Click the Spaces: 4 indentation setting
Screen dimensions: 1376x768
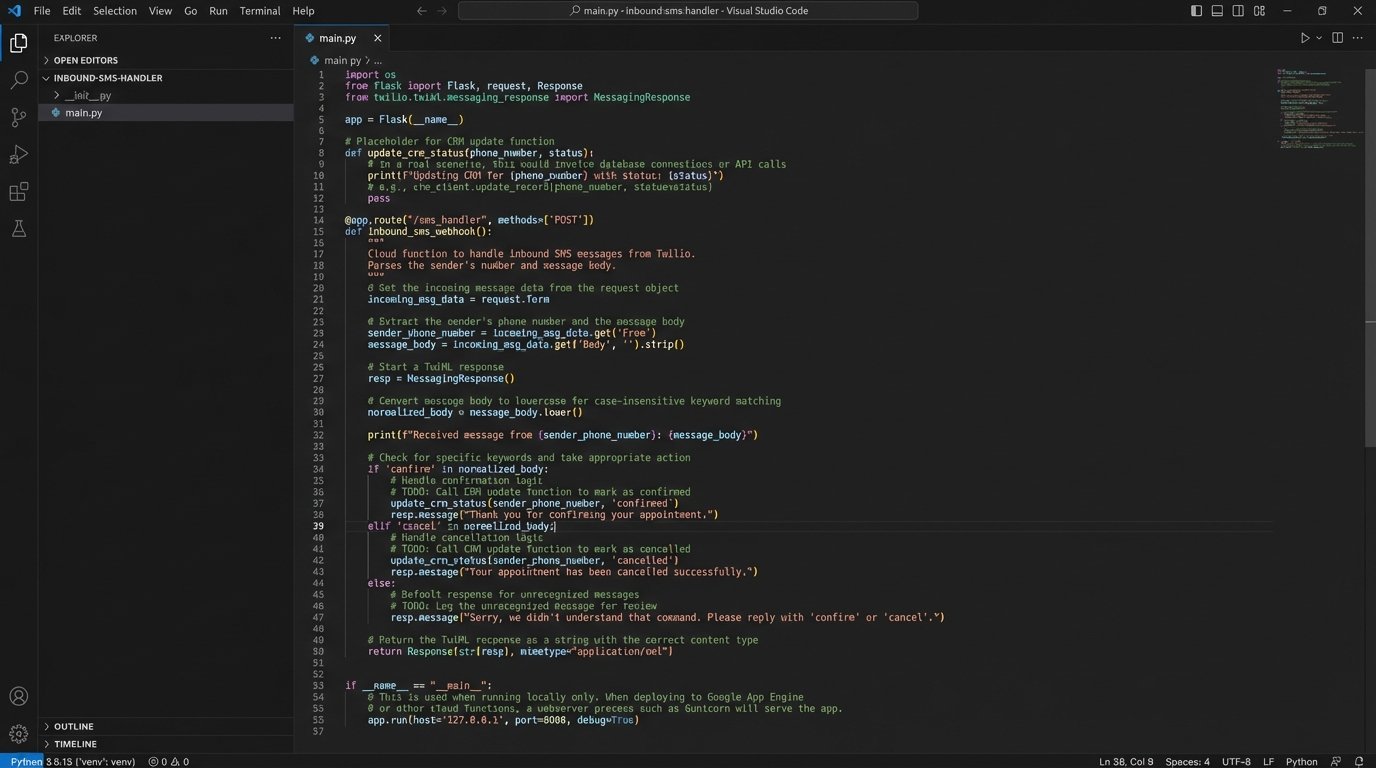(x=1187, y=762)
